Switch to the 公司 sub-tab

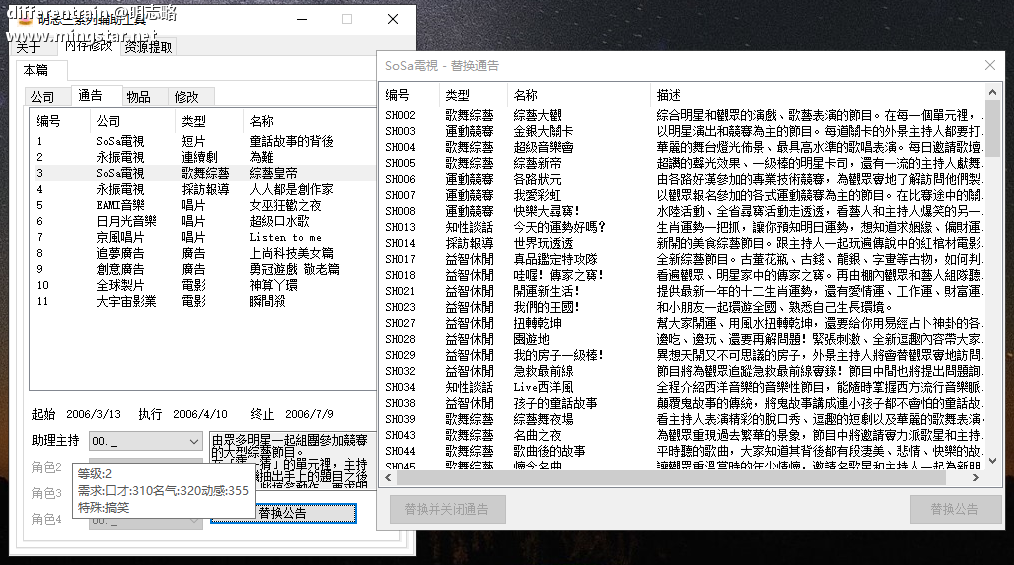(42, 97)
